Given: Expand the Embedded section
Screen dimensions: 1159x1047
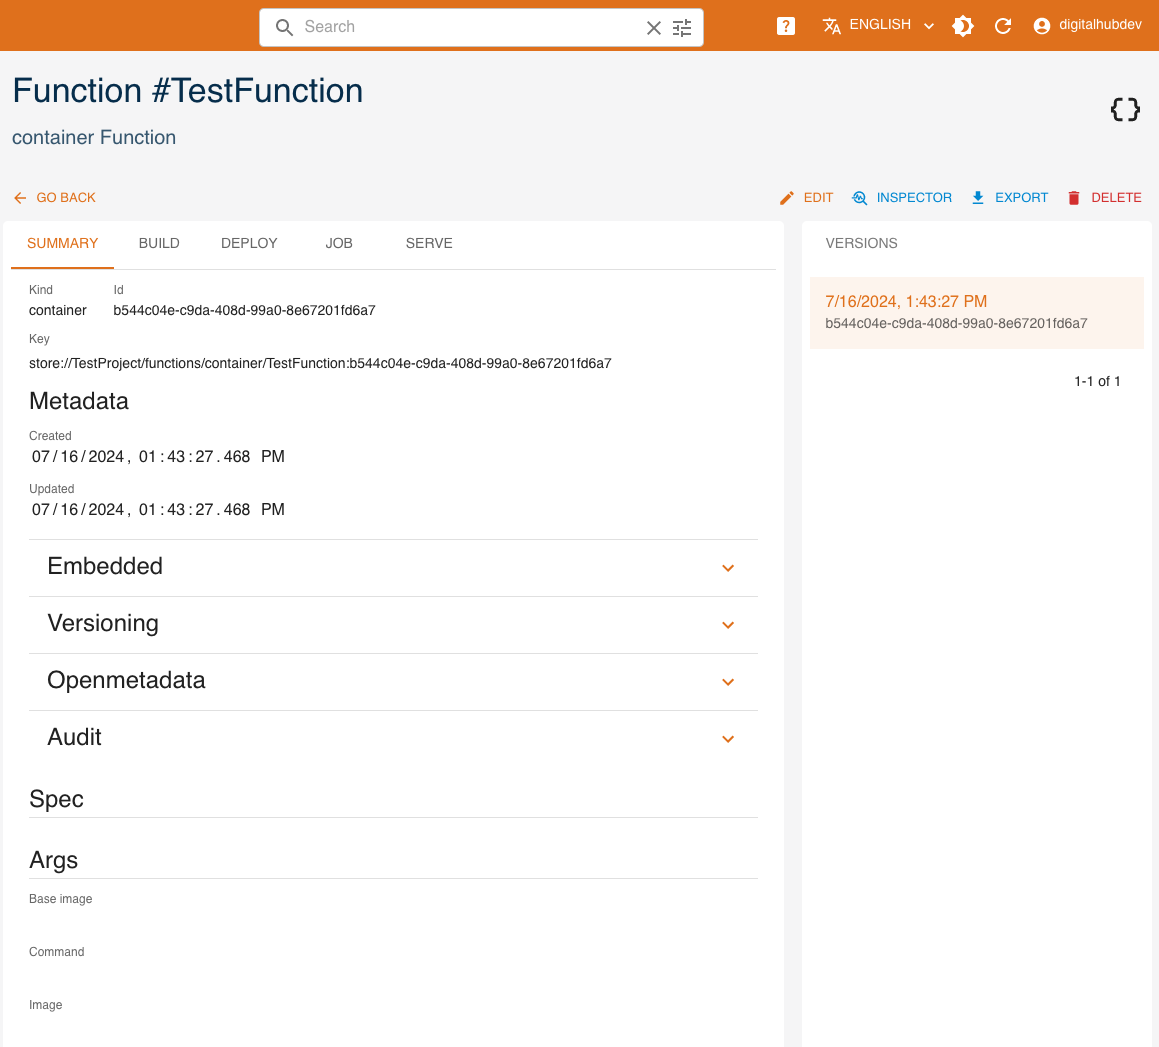Looking at the screenshot, I should click(x=728, y=568).
